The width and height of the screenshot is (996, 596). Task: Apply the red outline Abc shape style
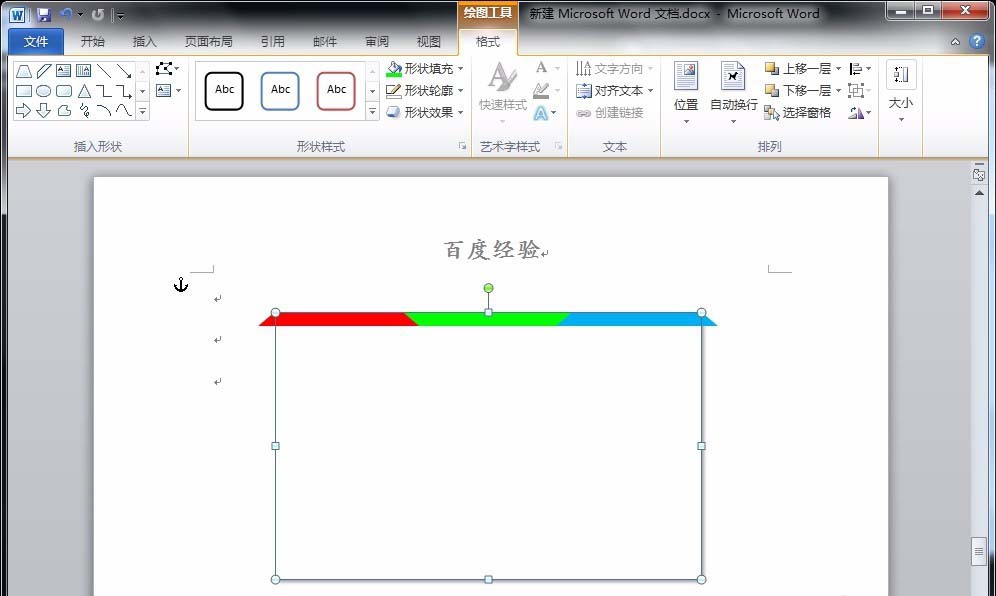(336, 91)
